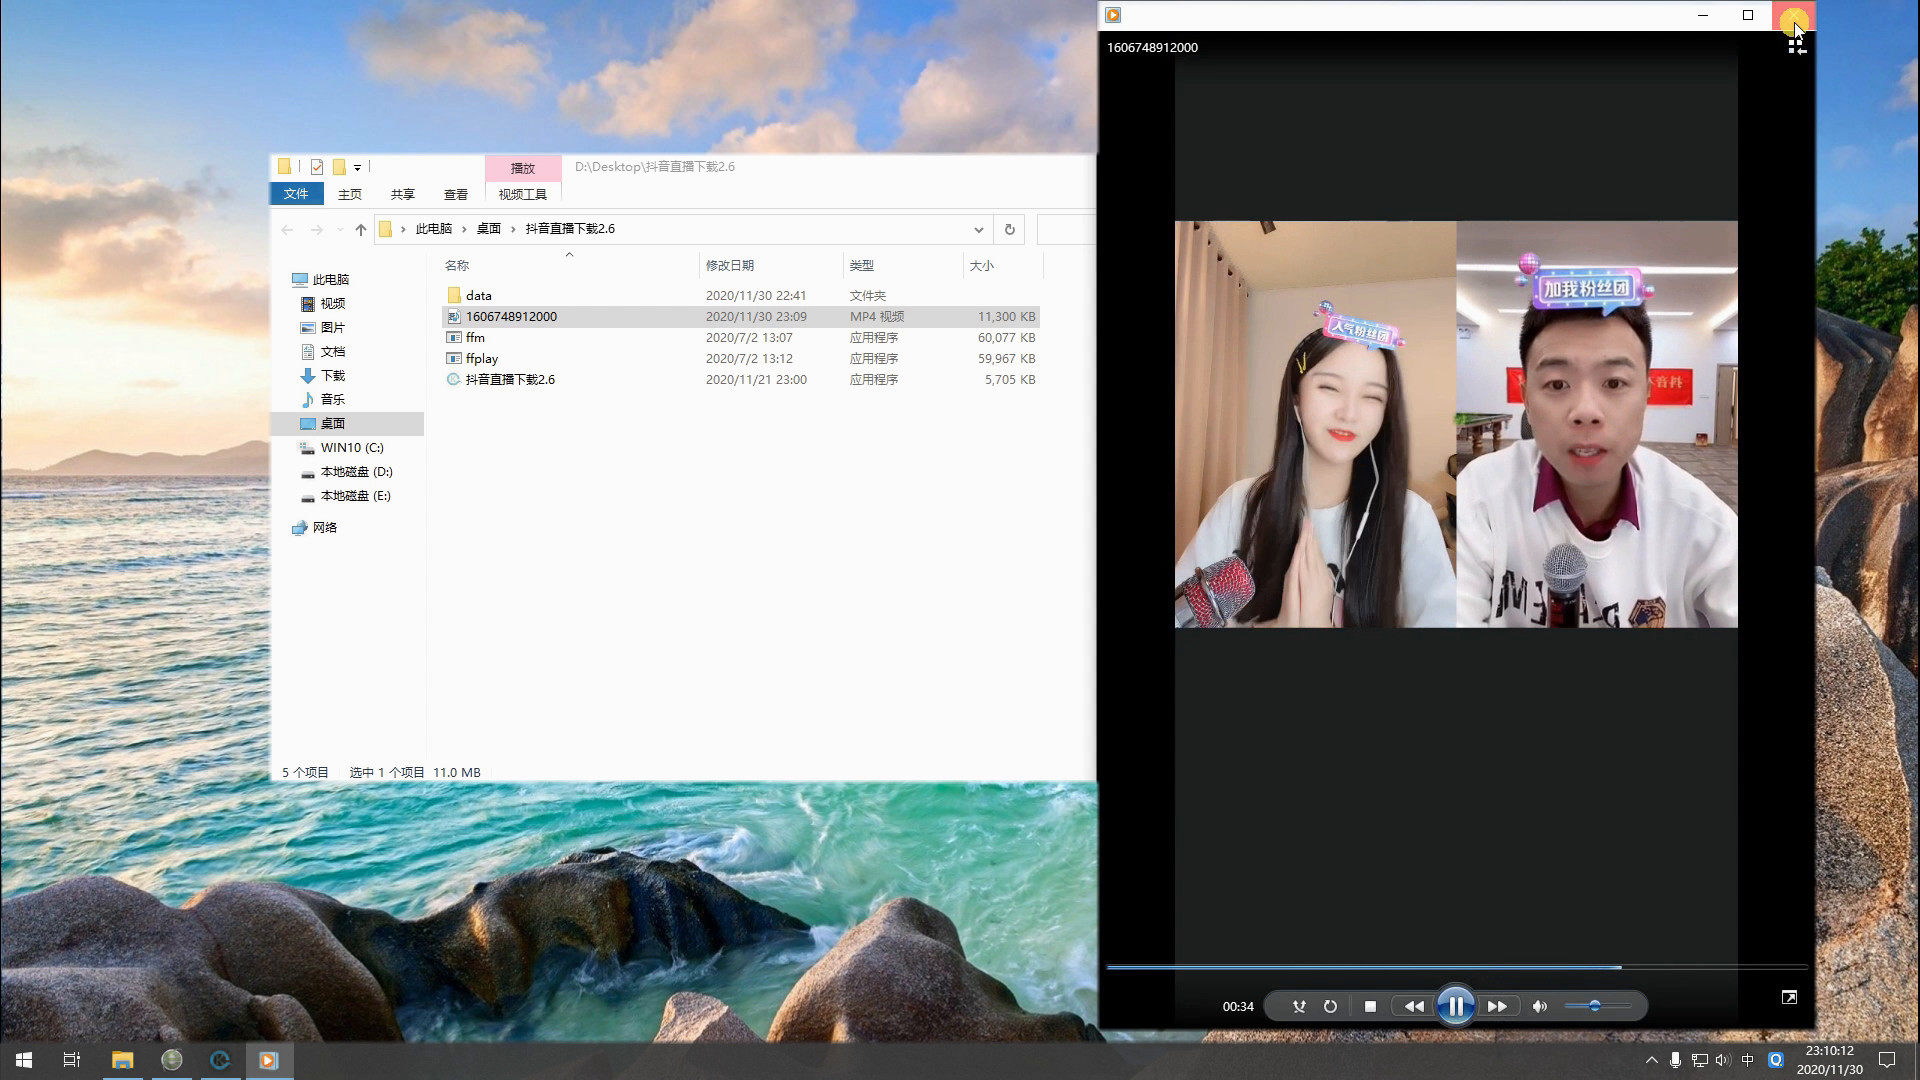Screen dimensions: 1920x1080
Task: Click the video seek progress bar
Action: pyautogui.click(x=1455, y=967)
